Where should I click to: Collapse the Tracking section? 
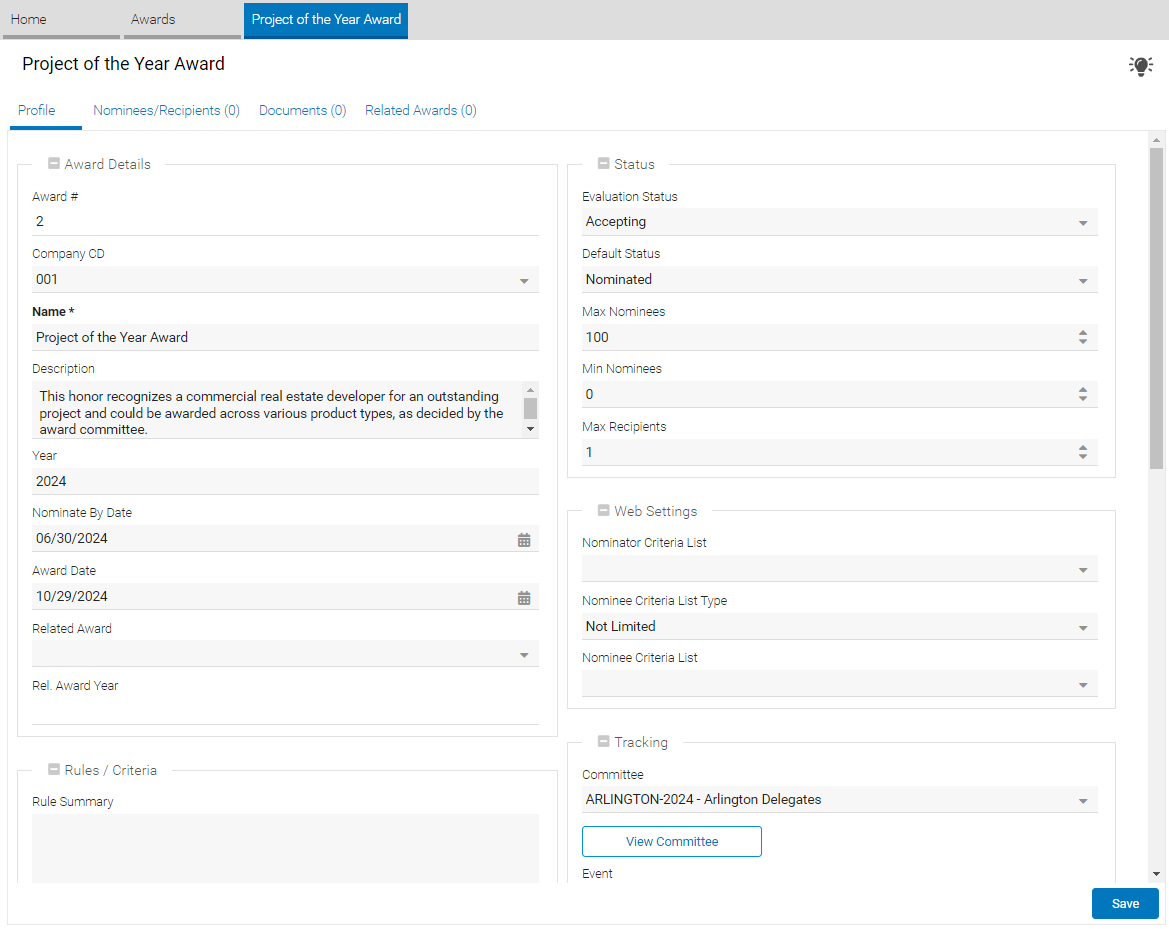(603, 742)
